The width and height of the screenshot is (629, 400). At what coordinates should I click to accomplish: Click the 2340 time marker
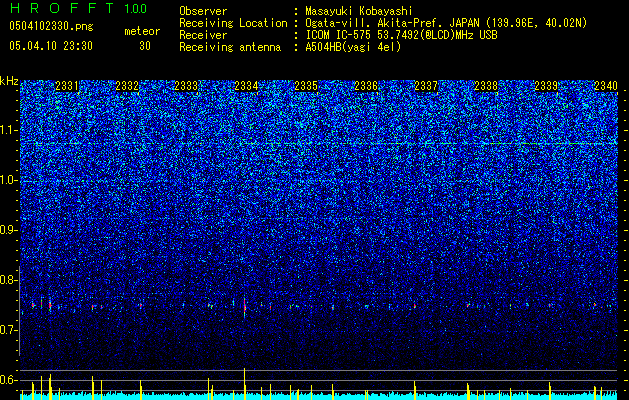point(606,86)
